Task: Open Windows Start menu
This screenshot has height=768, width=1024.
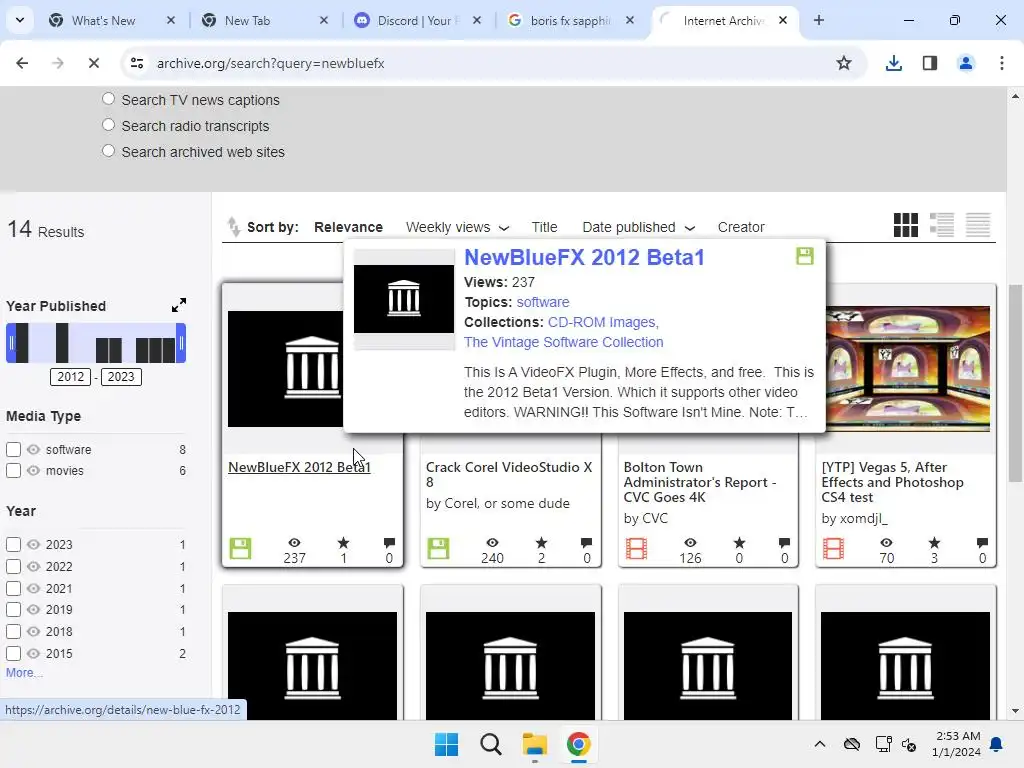Action: [x=447, y=744]
